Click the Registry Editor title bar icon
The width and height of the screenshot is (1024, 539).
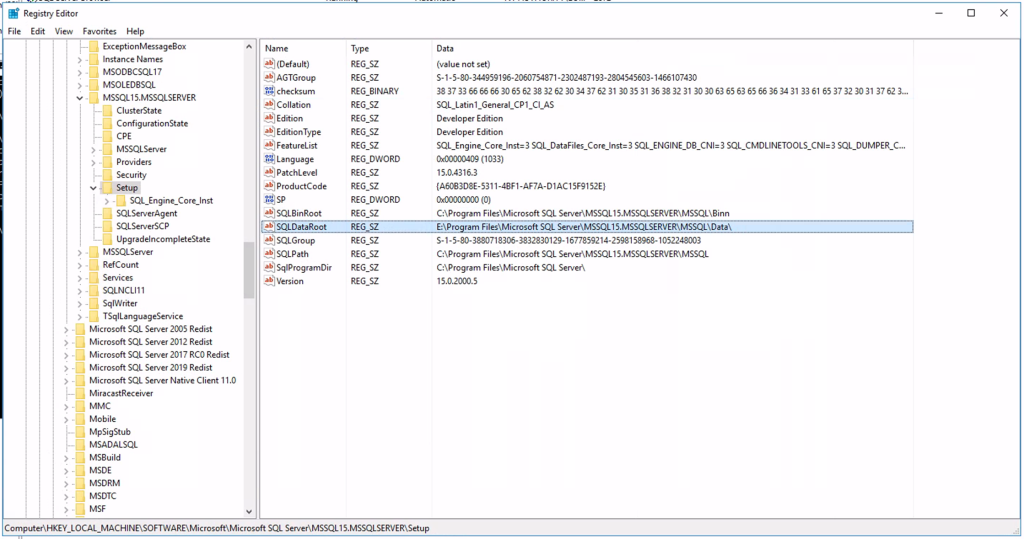click(x=13, y=13)
